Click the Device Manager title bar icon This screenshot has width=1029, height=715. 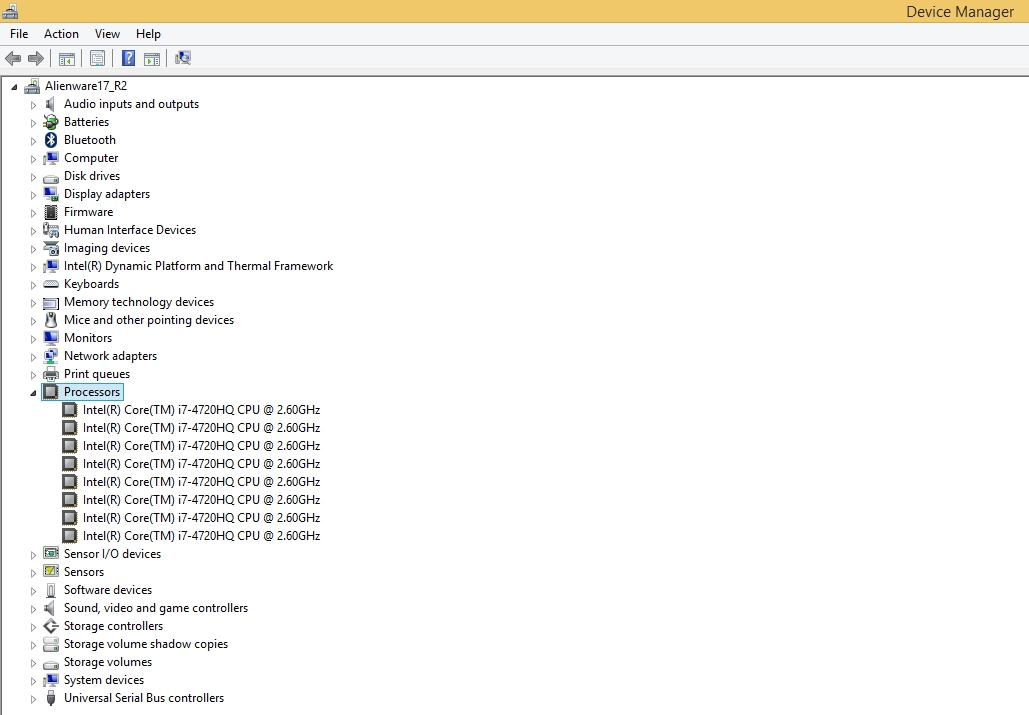tap(10, 10)
